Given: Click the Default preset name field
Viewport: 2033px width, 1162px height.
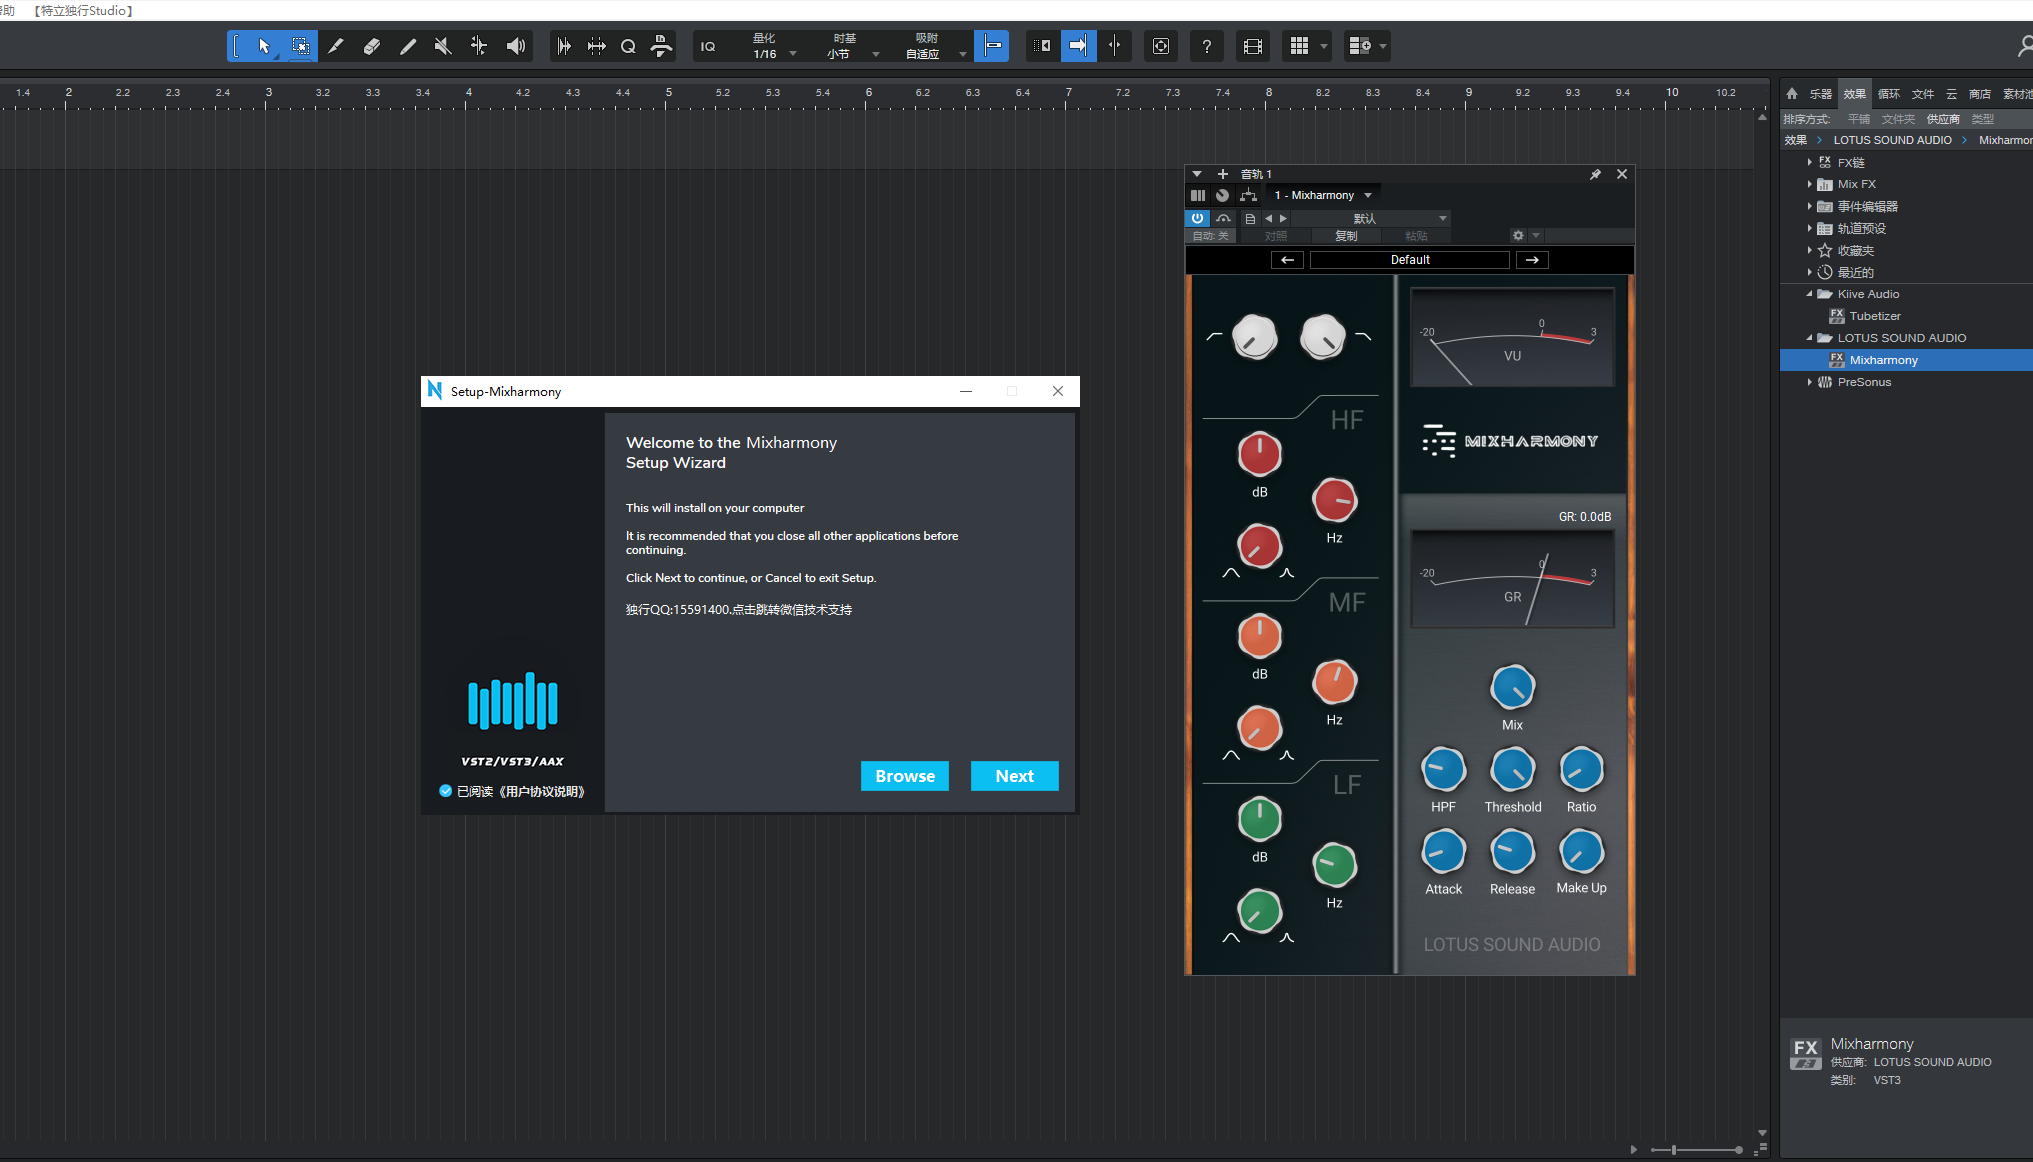Looking at the screenshot, I should [x=1410, y=260].
